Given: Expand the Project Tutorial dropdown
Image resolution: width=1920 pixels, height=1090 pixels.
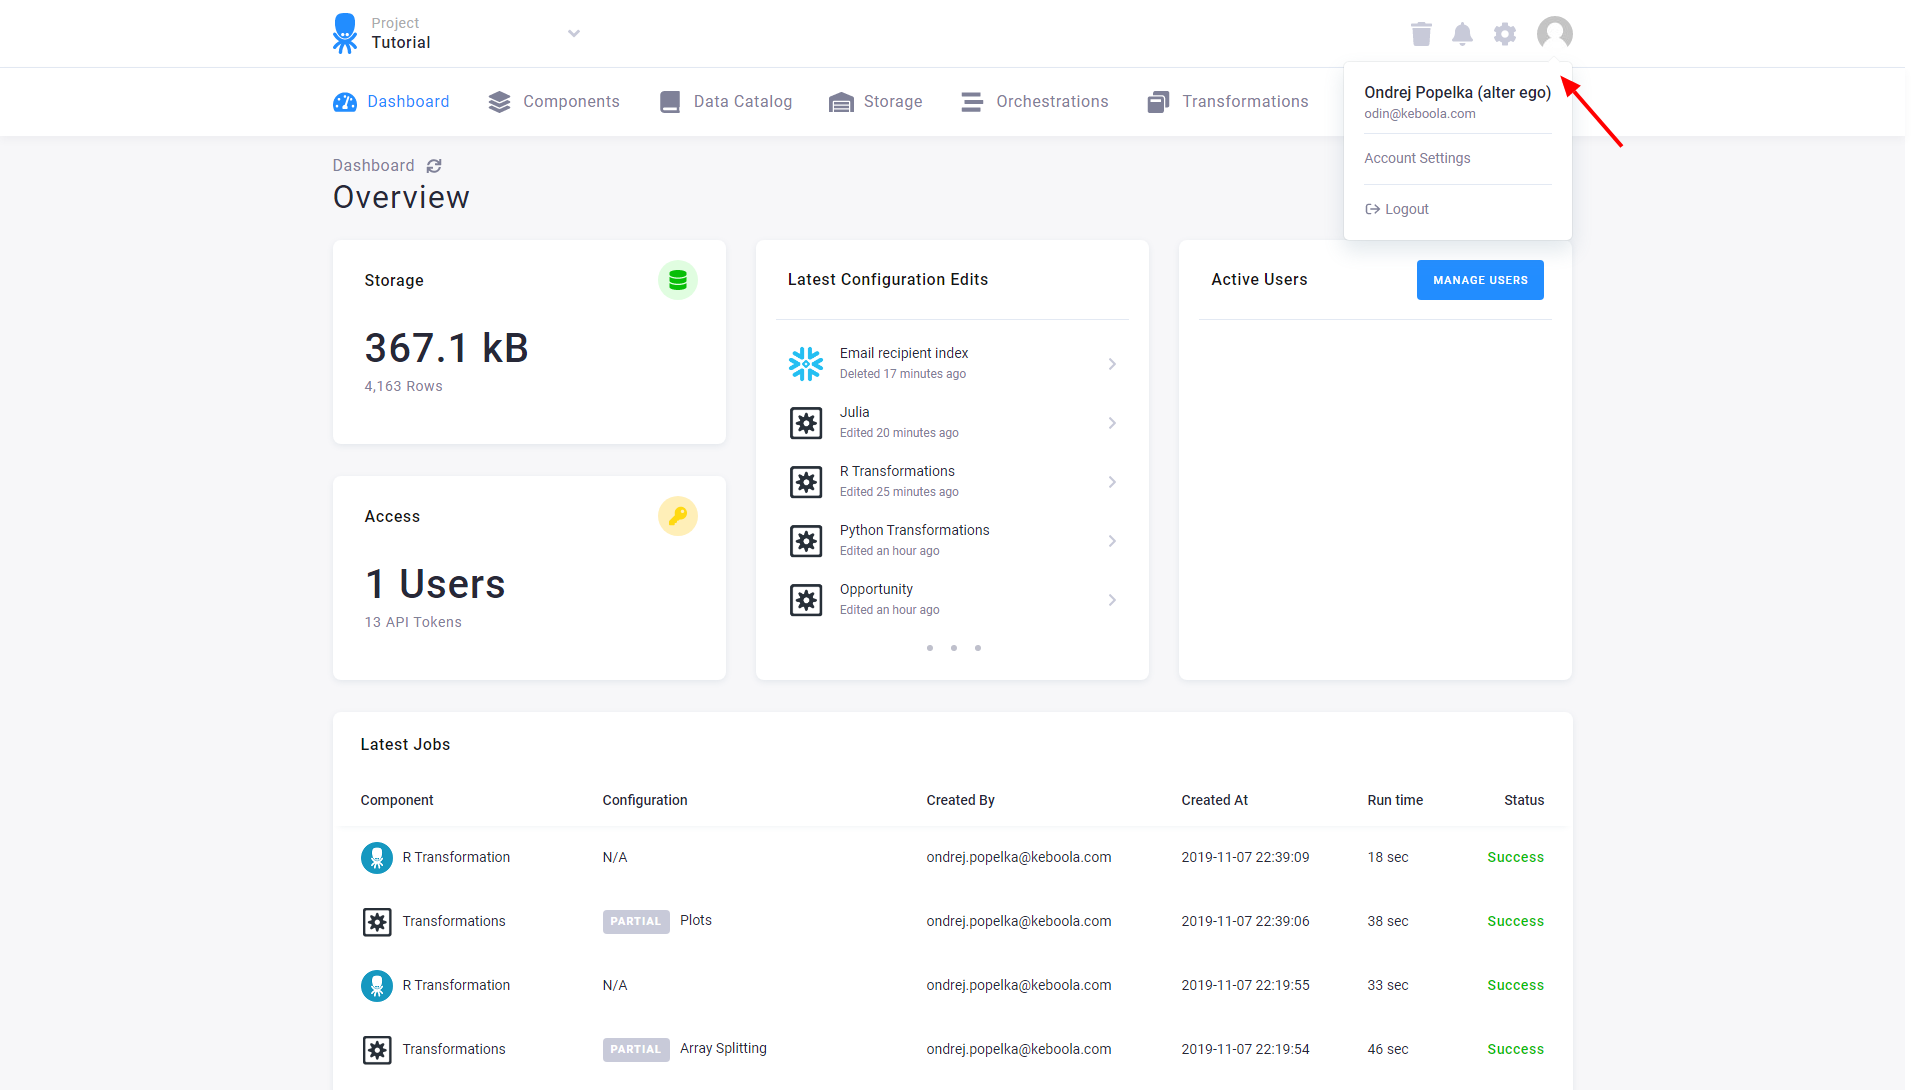Looking at the screenshot, I should pos(574,33).
